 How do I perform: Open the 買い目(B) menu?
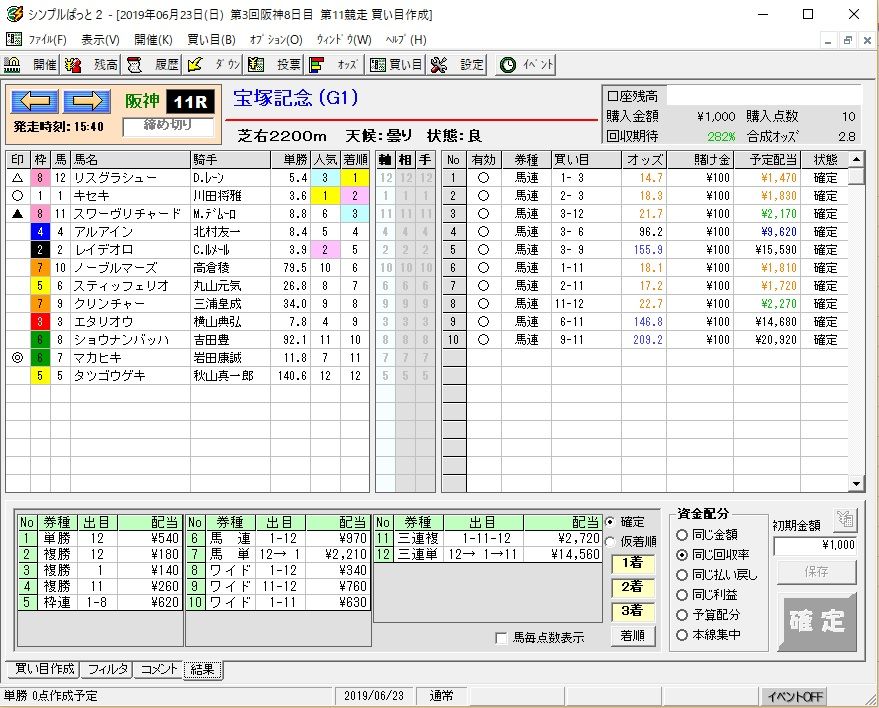211,40
